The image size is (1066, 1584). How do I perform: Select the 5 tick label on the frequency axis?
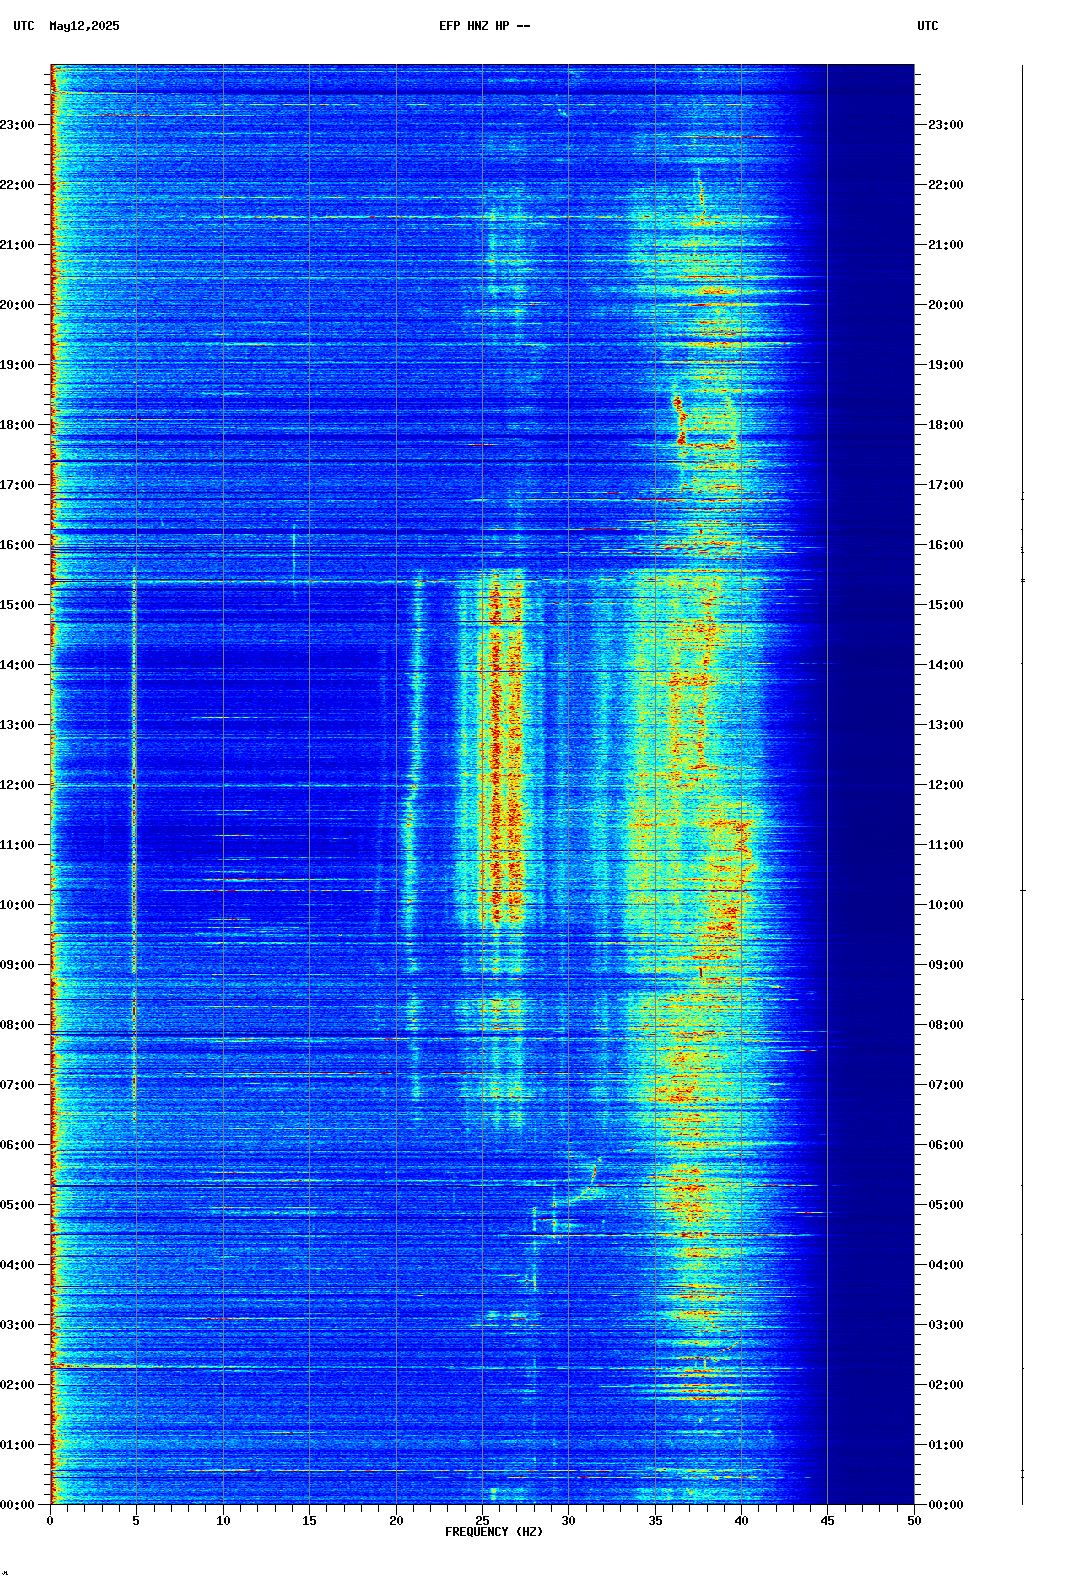(x=136, y=1521)
